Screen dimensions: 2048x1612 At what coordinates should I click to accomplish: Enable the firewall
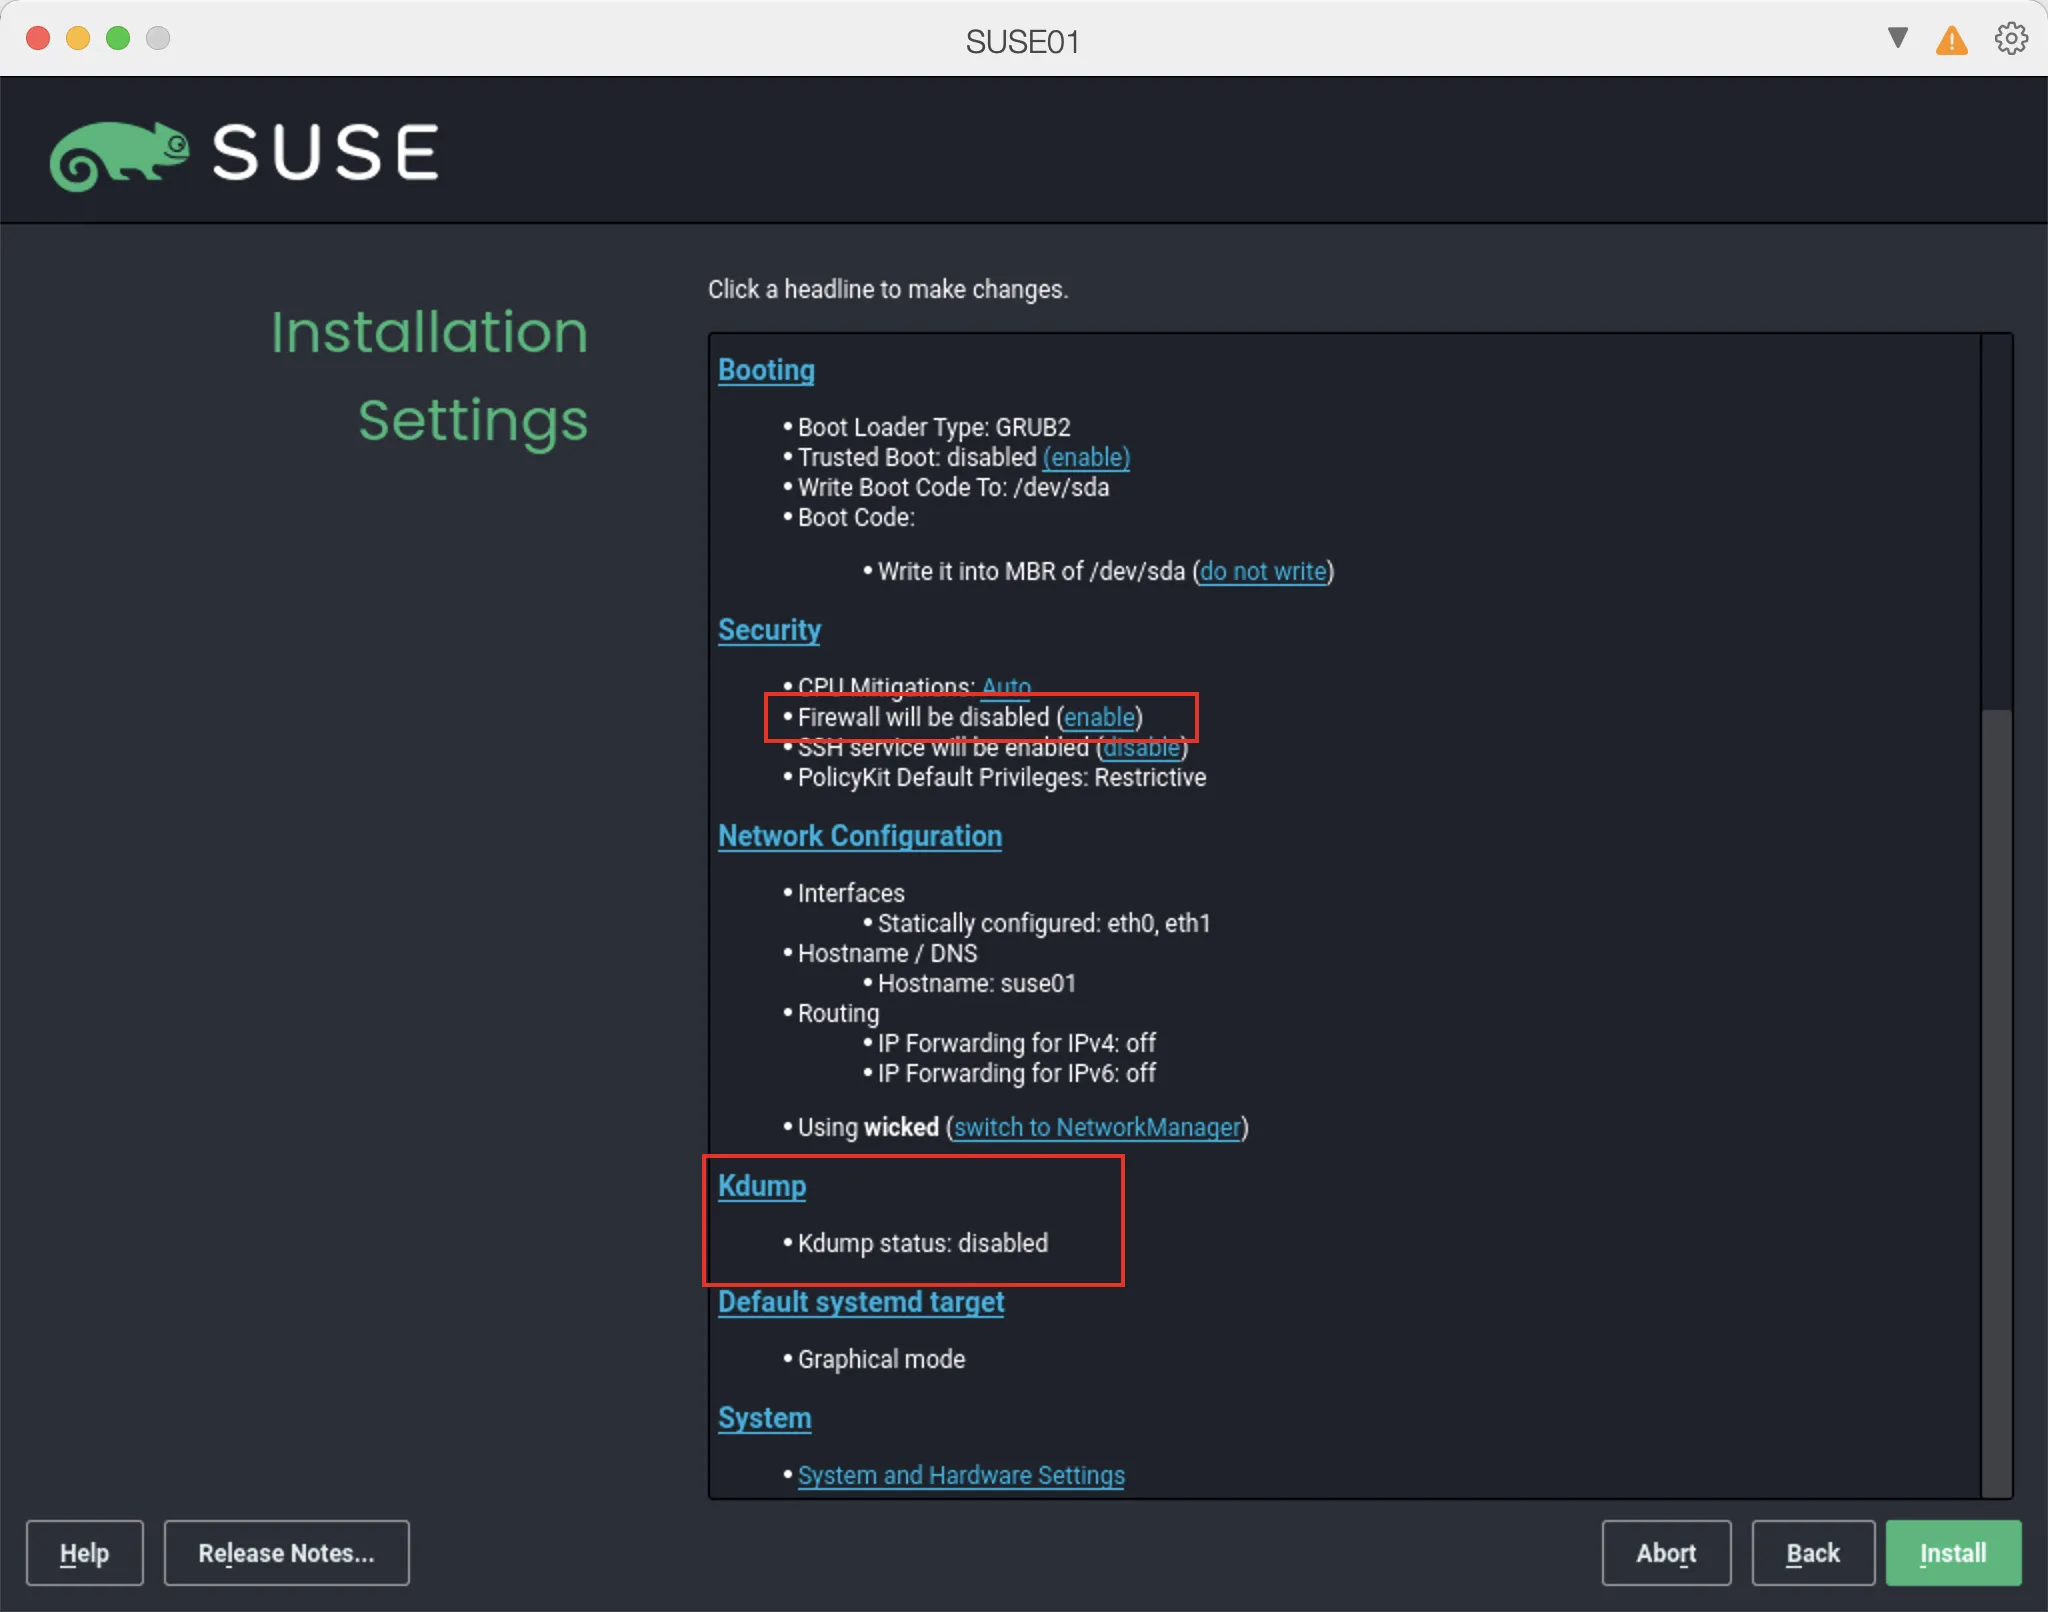[1100, 716]
